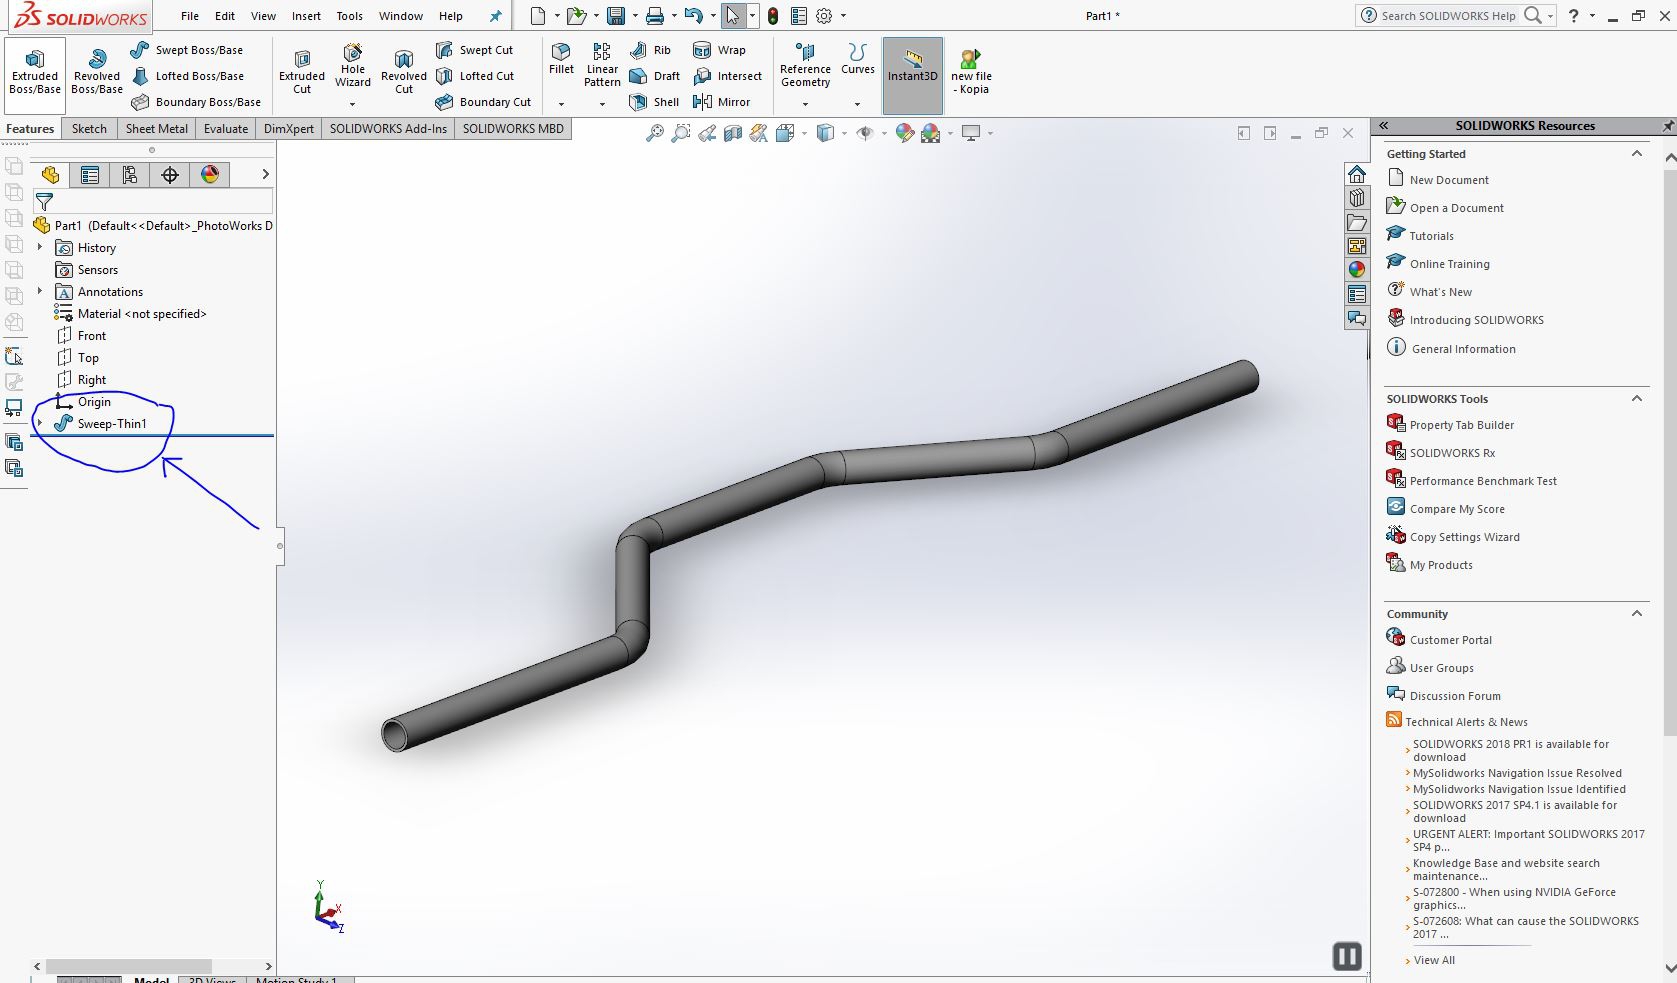Image resolution: width=1677 pixels, height=983 pixels.
Task: Switch to the Sketch tab
Action: pos(89,128)
